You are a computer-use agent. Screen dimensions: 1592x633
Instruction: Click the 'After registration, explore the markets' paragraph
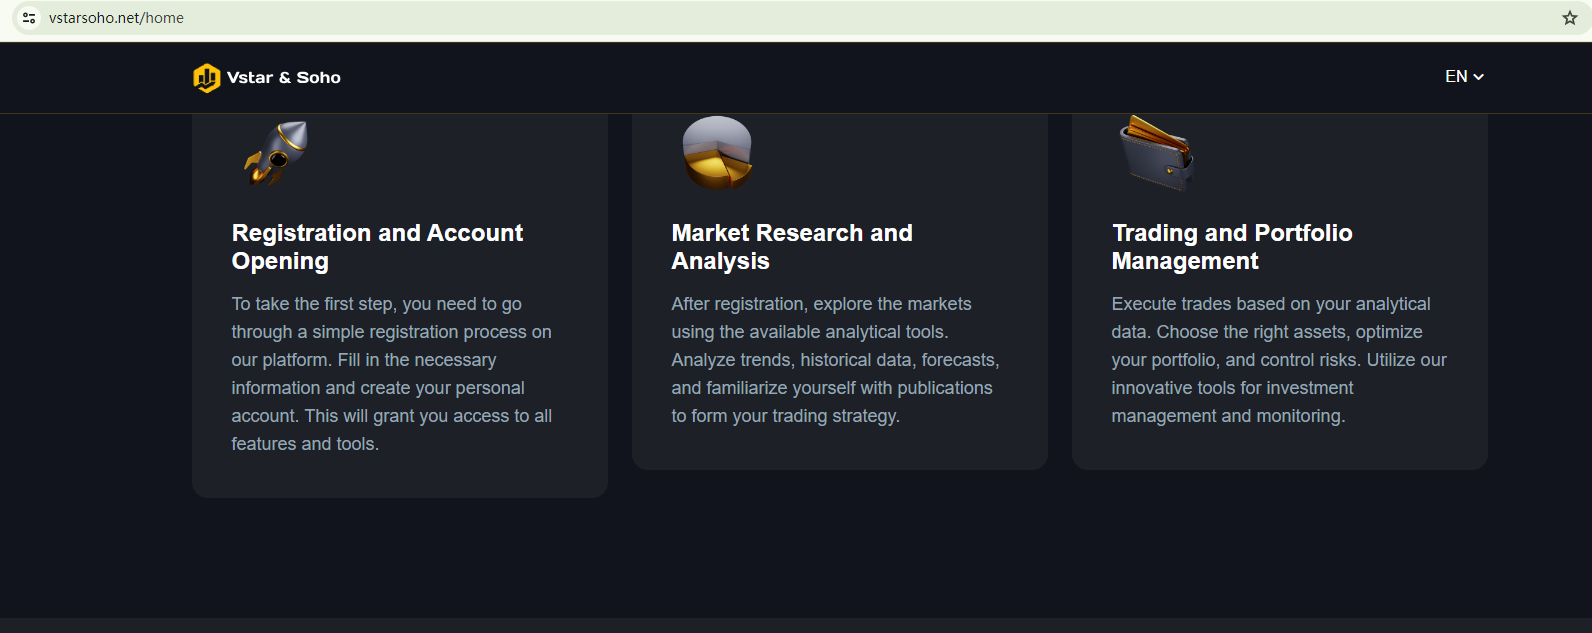tap(835, 360)
